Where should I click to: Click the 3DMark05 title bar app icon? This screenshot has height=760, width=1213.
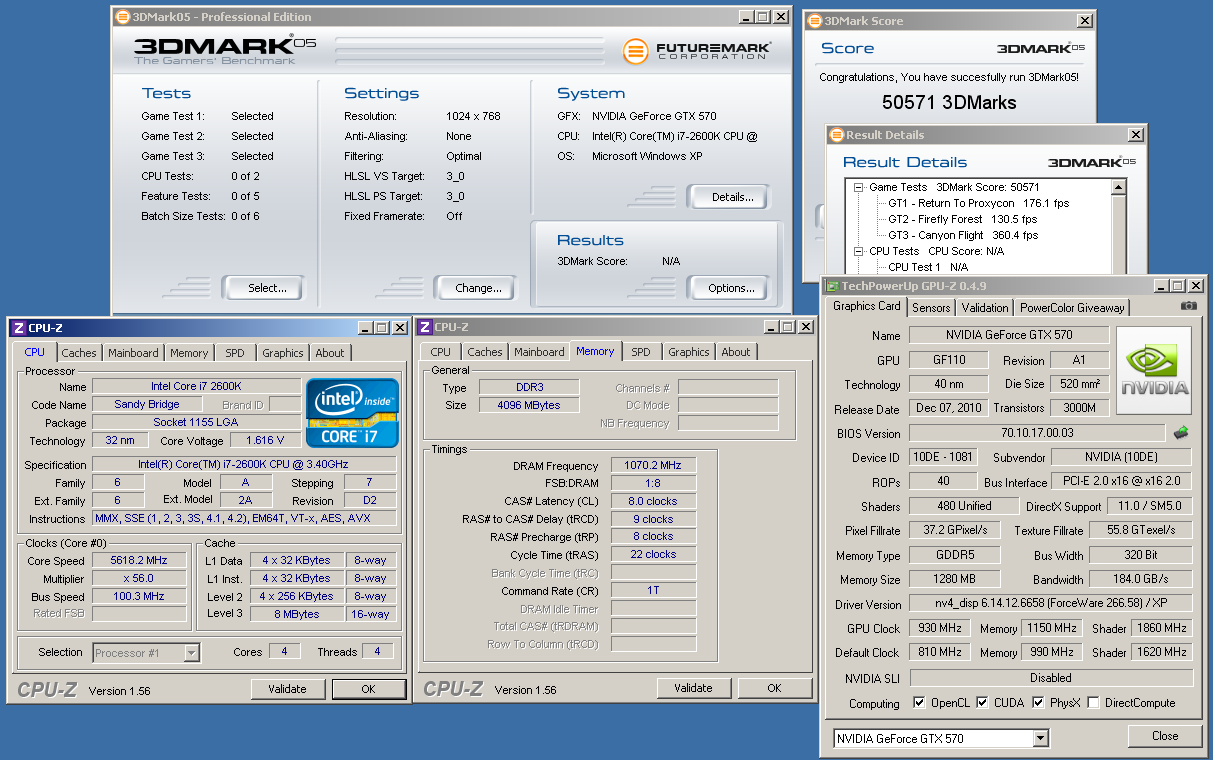coord(123,17)
